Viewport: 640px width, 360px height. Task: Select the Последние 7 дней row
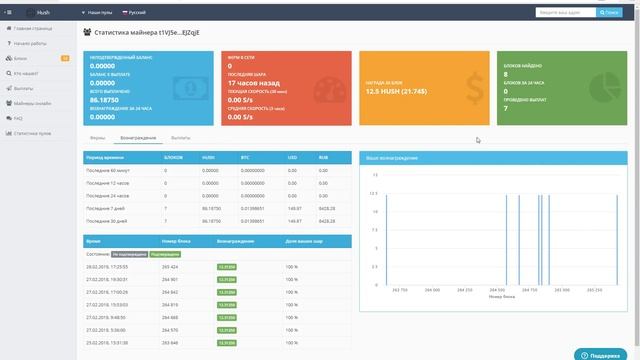click(x=217, y=209)
